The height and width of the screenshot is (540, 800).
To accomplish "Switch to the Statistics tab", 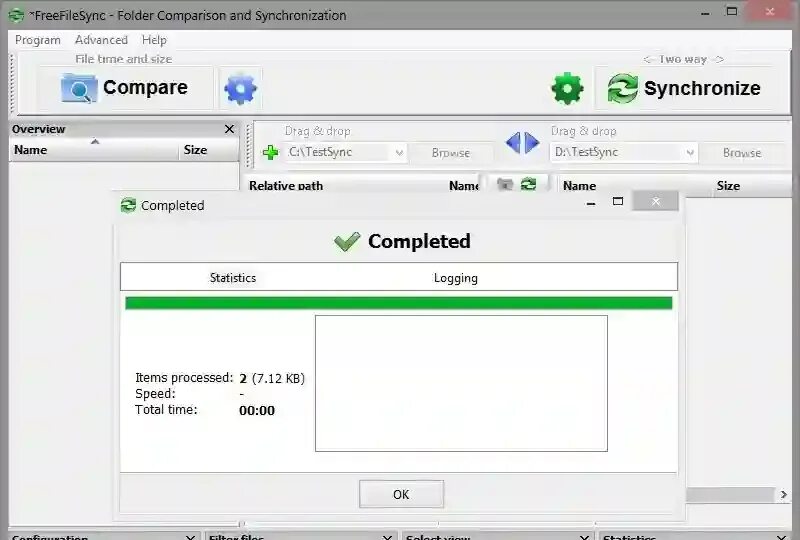I will (x=233, y=278).
